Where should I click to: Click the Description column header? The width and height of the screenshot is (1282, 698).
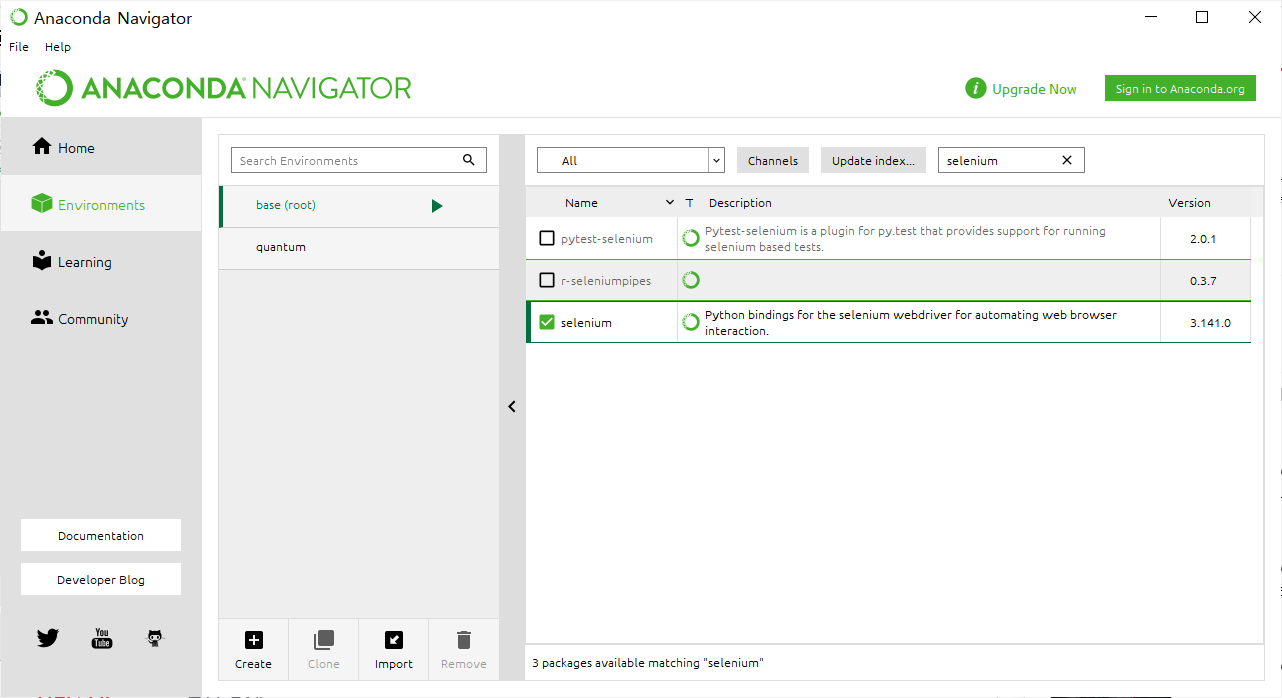click(740, 203)
